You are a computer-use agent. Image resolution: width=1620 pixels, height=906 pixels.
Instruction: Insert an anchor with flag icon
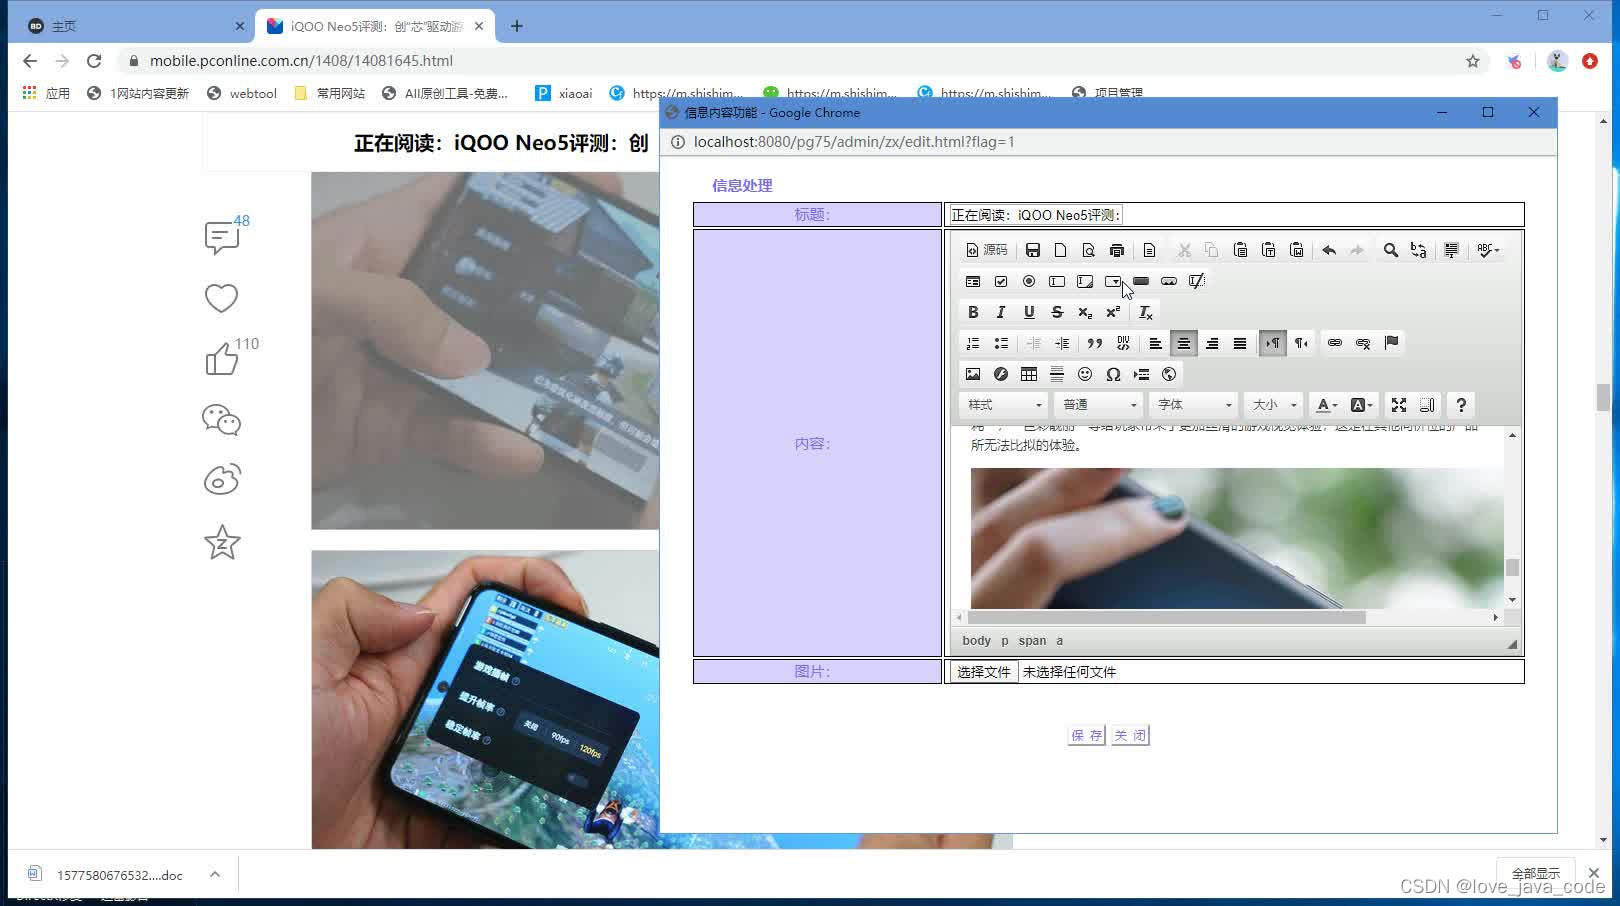(x=1391, y=343)
